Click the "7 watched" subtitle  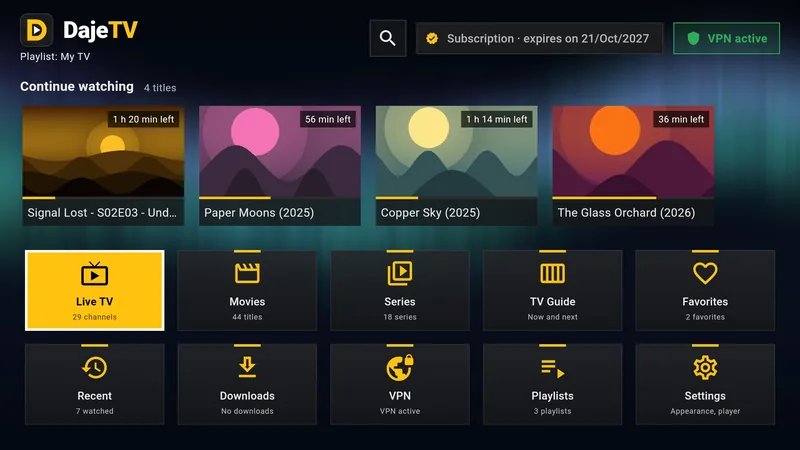tap(94, 411)
